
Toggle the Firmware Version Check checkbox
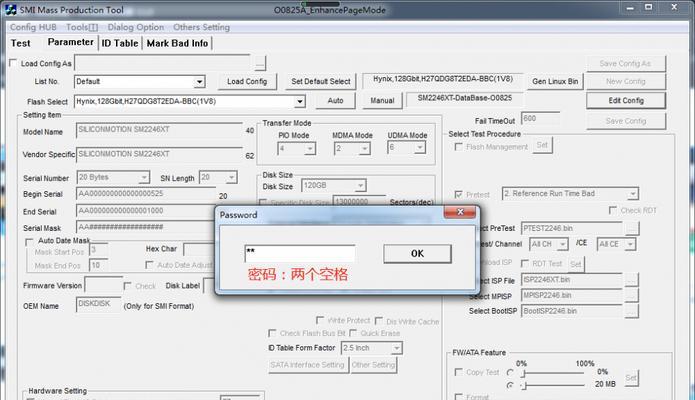coord(128,286)
